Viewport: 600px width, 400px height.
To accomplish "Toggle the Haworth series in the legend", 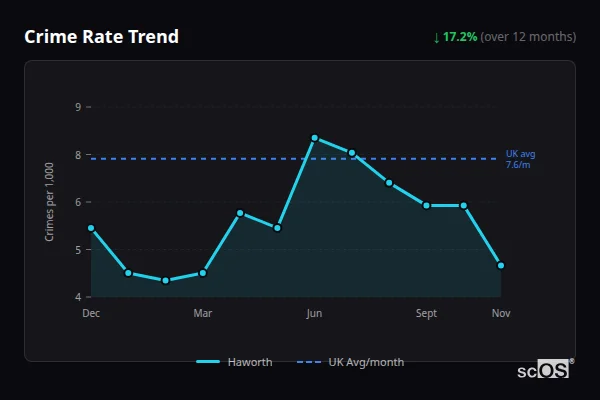I will (x=234, y=362).
